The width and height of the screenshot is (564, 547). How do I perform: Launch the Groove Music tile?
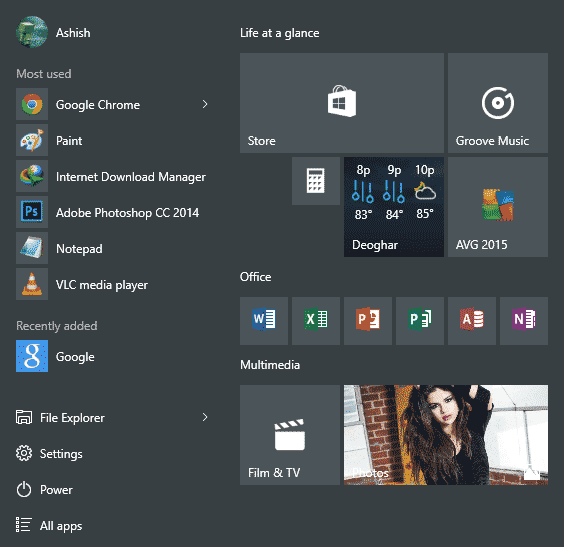coord(498,103)
